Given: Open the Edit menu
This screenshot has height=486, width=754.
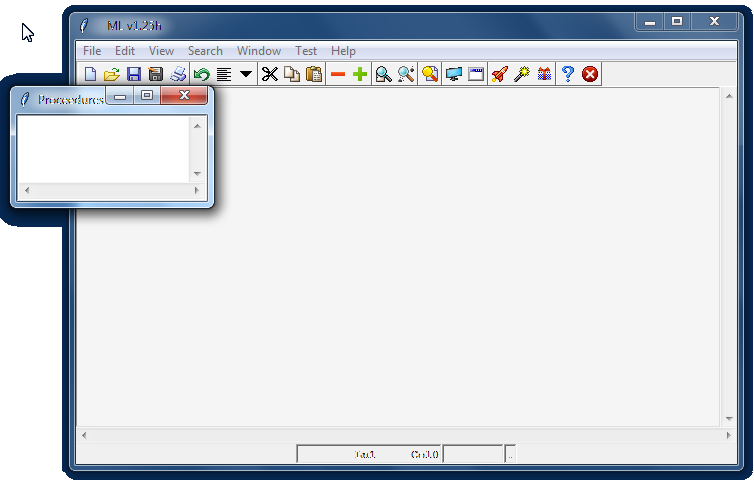Looking at the screenshot, I should coord(125,51).
